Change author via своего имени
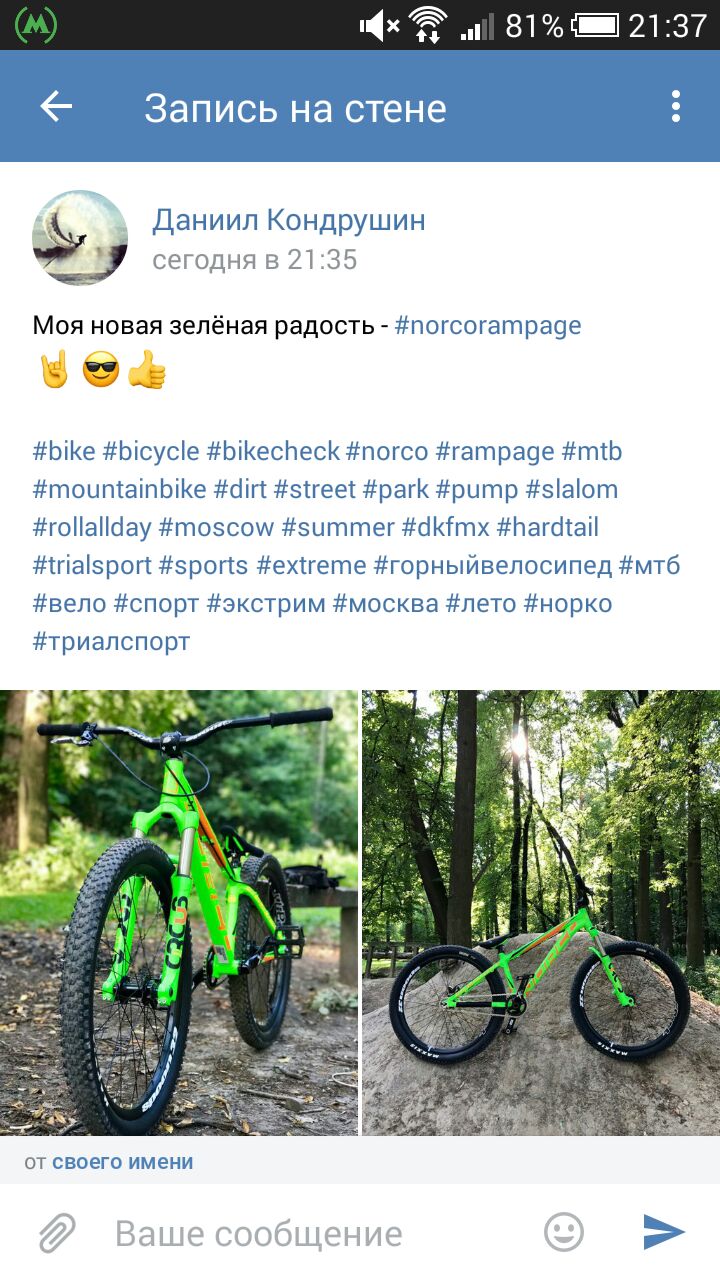The image size is (720, 1280). point(123,1162)
